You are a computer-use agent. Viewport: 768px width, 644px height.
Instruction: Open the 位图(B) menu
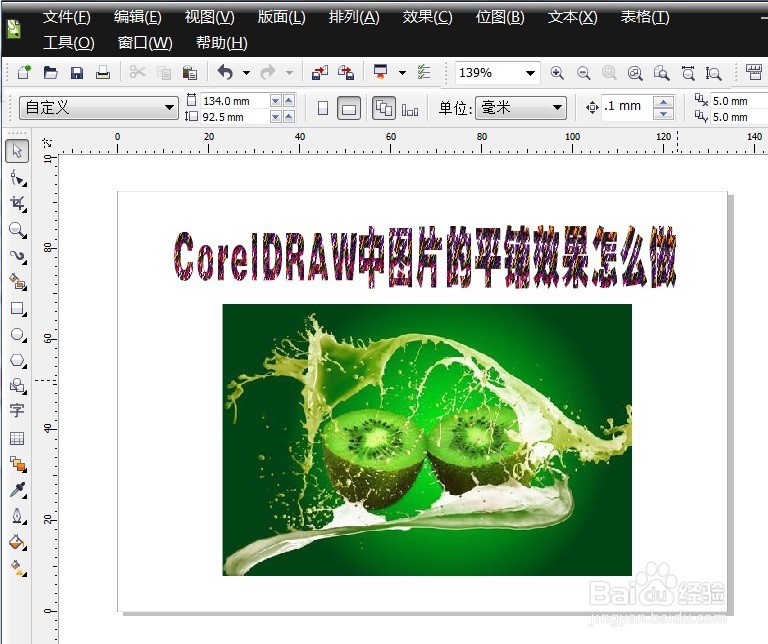click(x=500, y=17)
